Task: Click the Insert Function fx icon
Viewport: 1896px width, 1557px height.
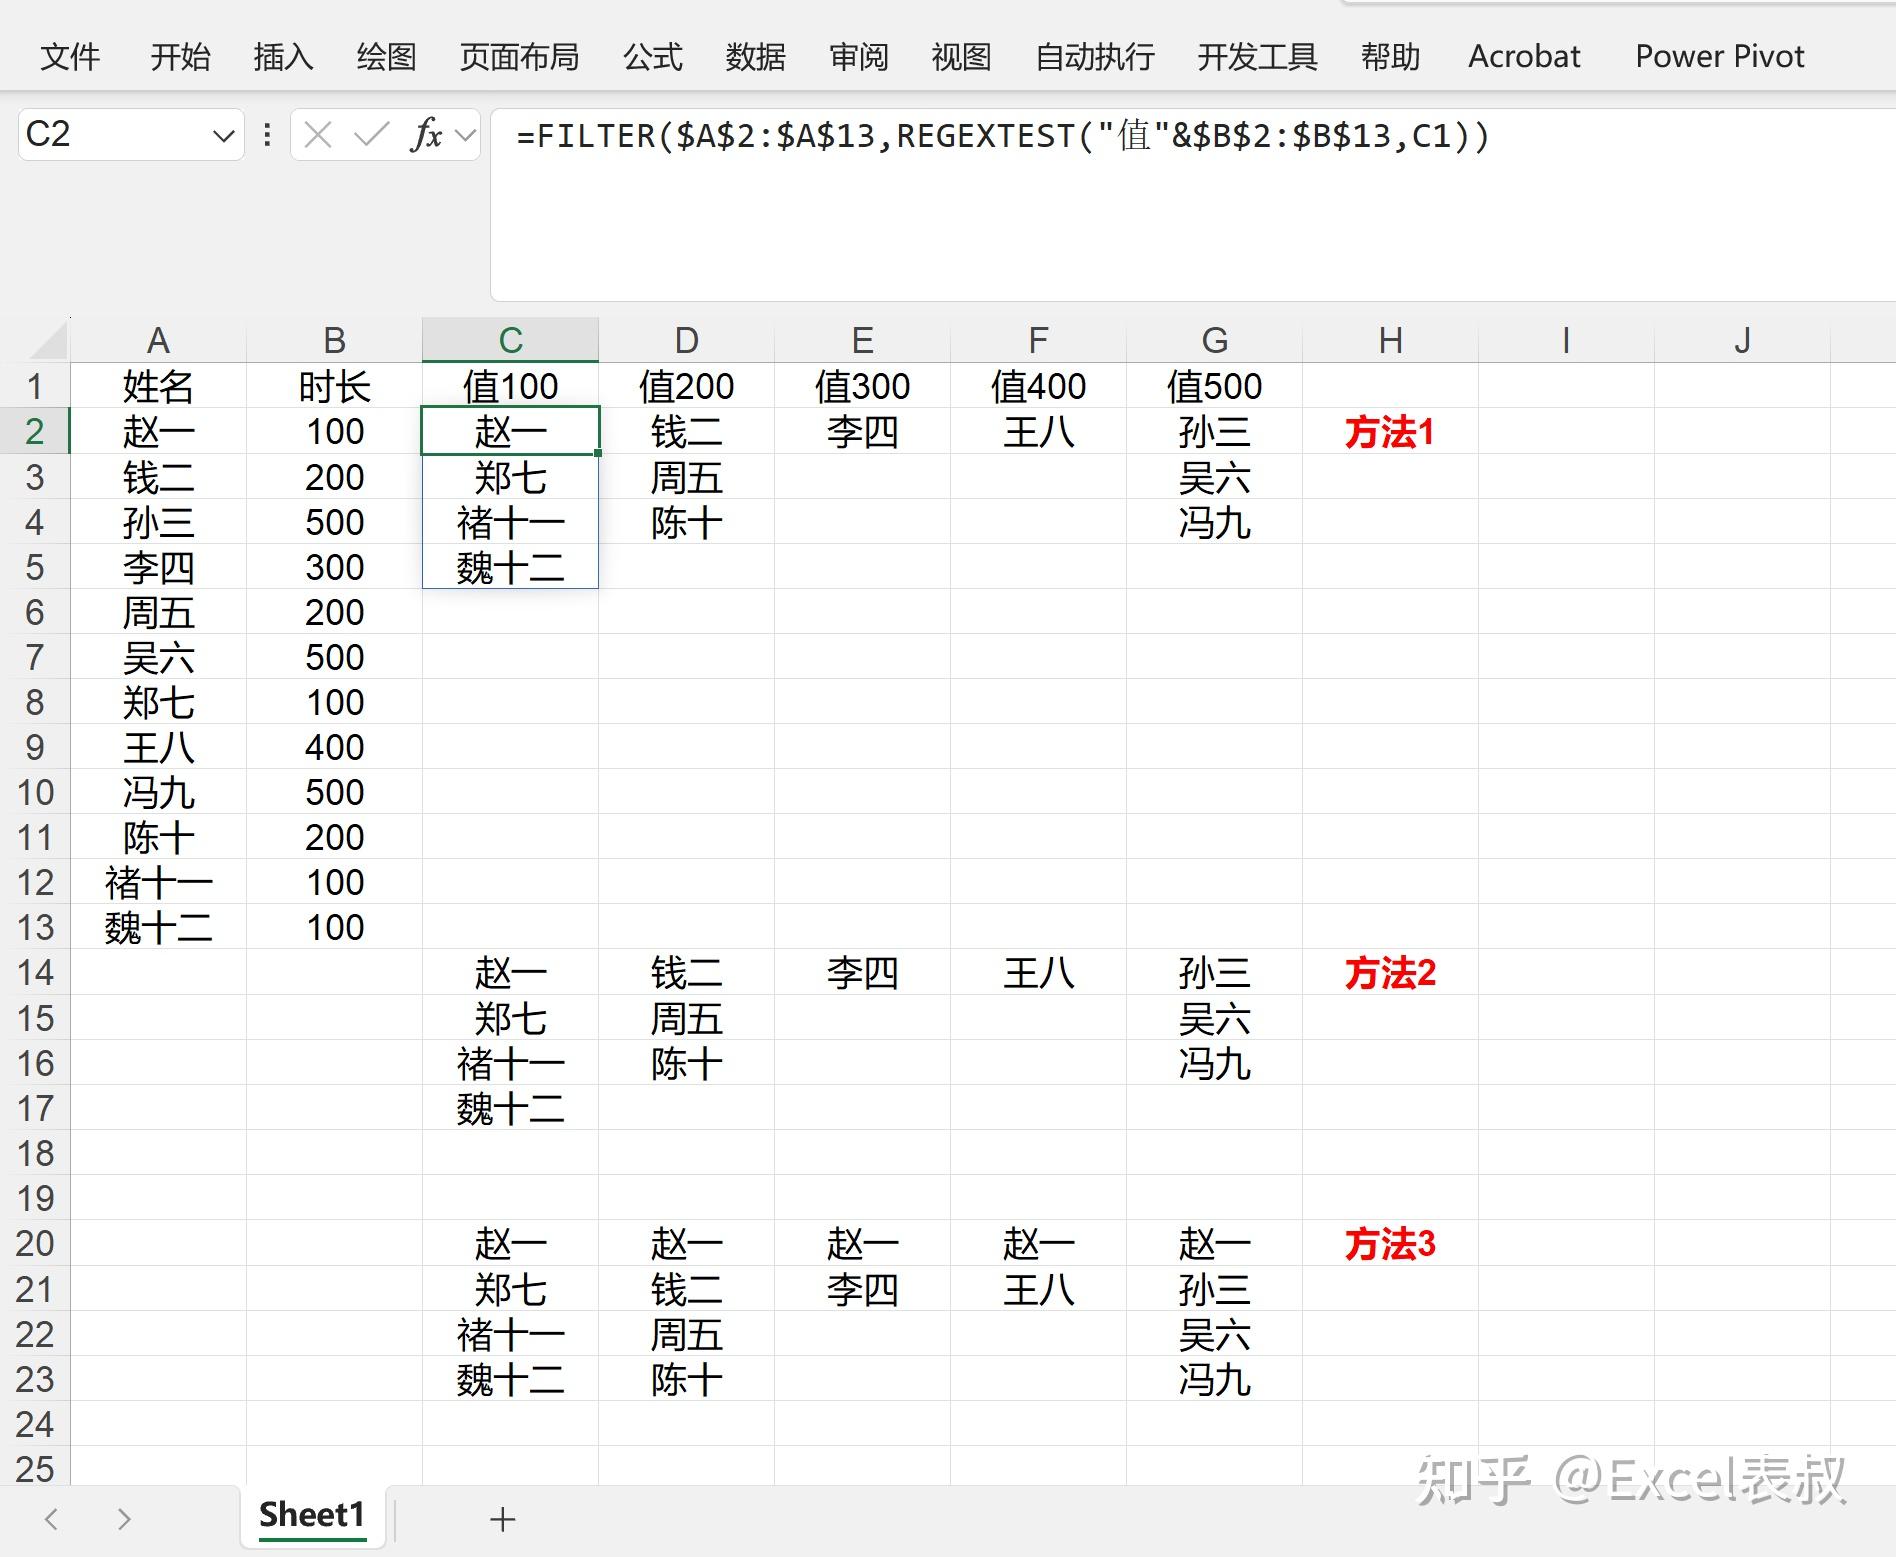Action: [426, 134]
